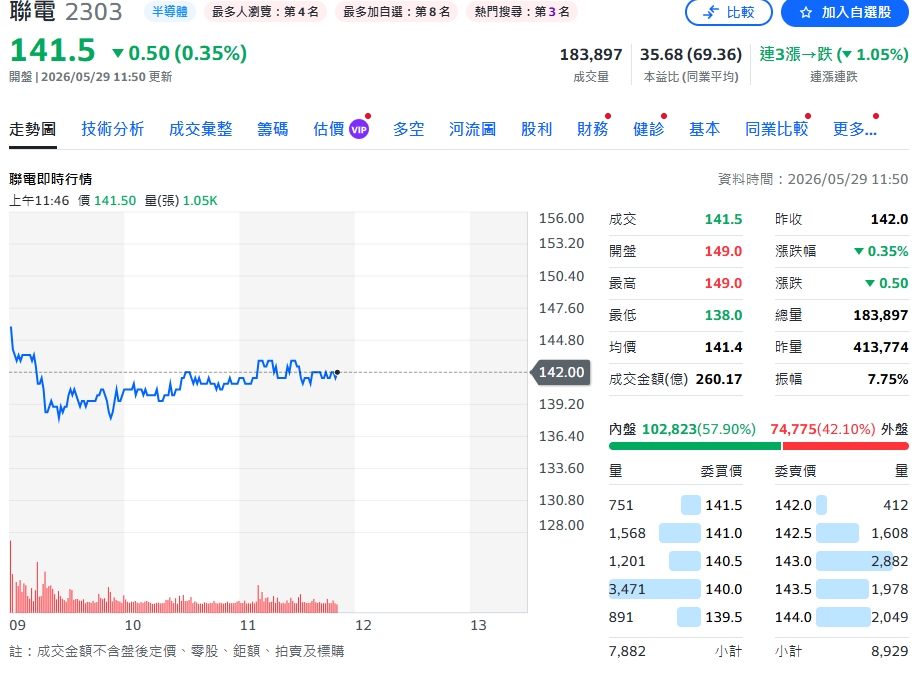This screenshot has width=915, height=679.
Task: Click the green 內盤 portion of ratio bar
Action: tap(694, 446)
